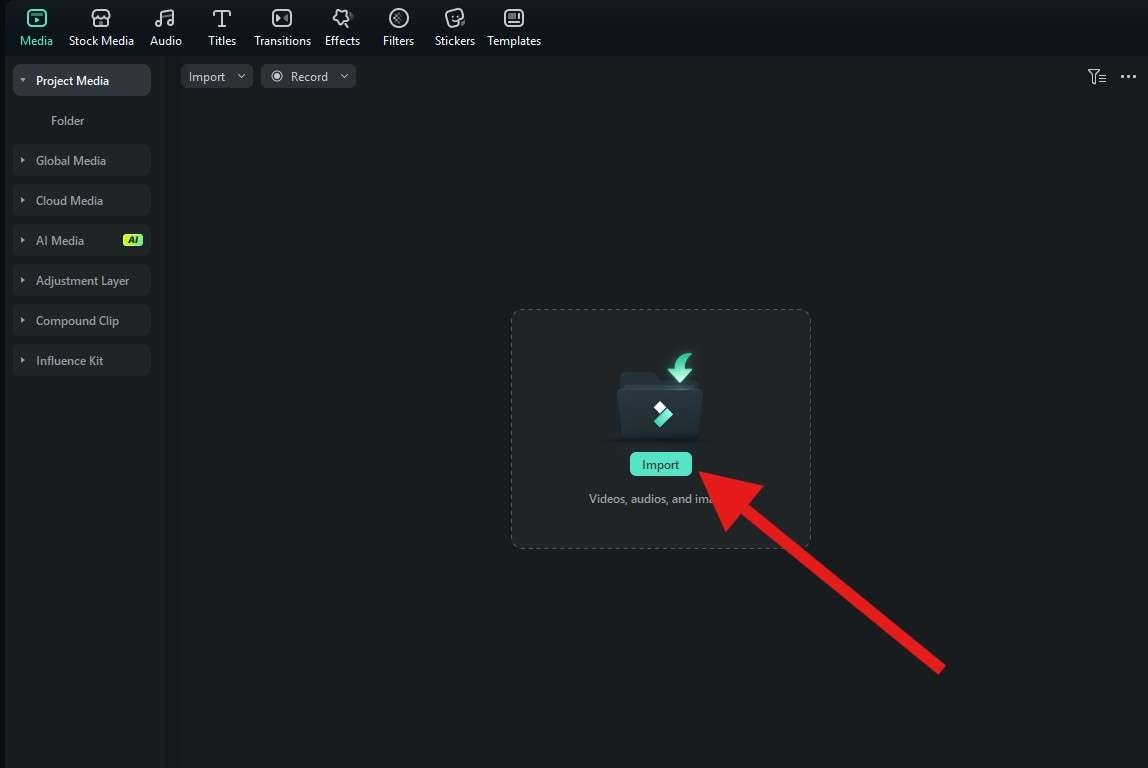Select the Adjustment Layer item
1148x768 pixels.
point(82,280)
